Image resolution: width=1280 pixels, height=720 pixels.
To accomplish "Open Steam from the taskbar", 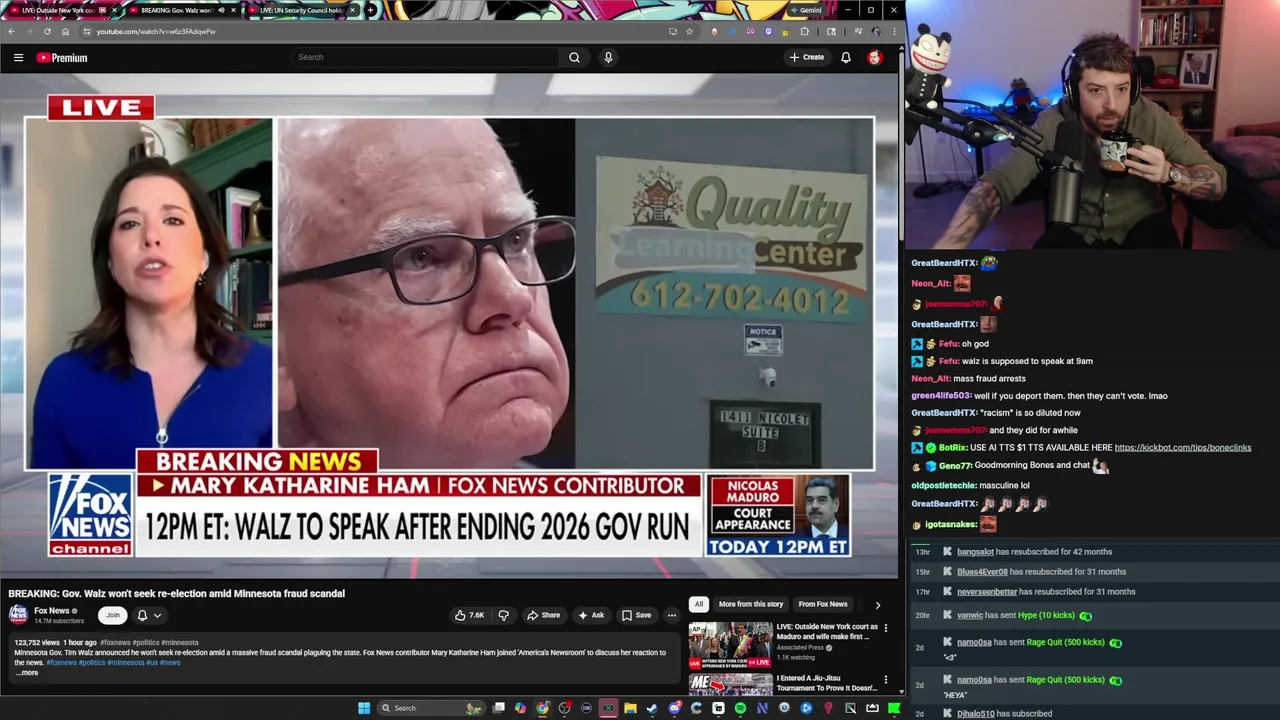I will click(x=652, y=708).
